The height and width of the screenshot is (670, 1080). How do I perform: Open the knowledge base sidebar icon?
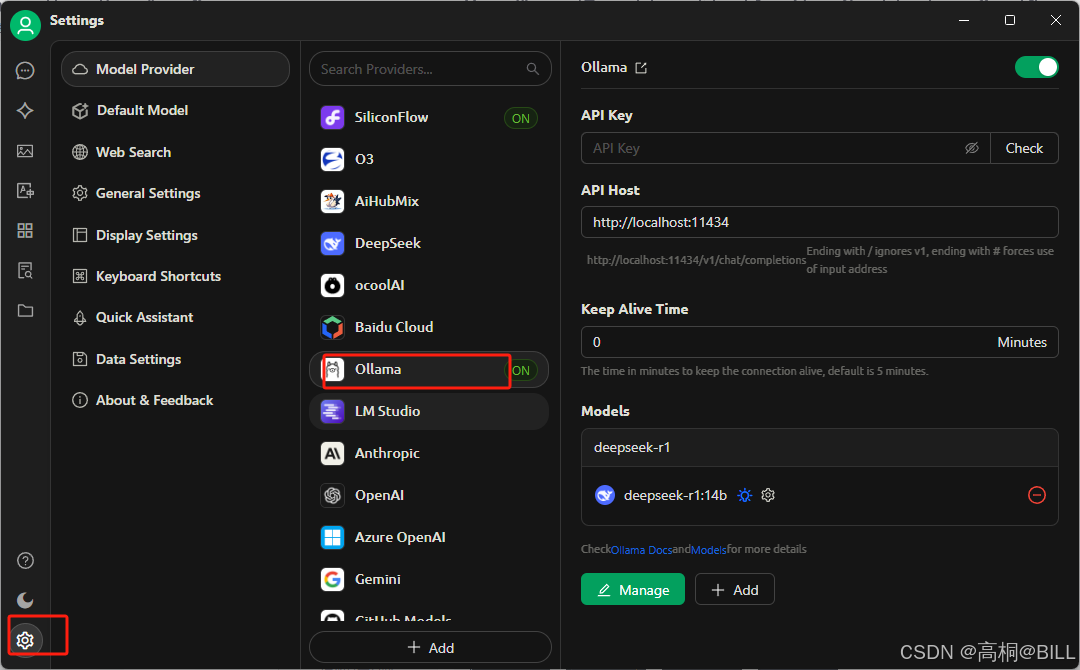click(x=25, y=271)
